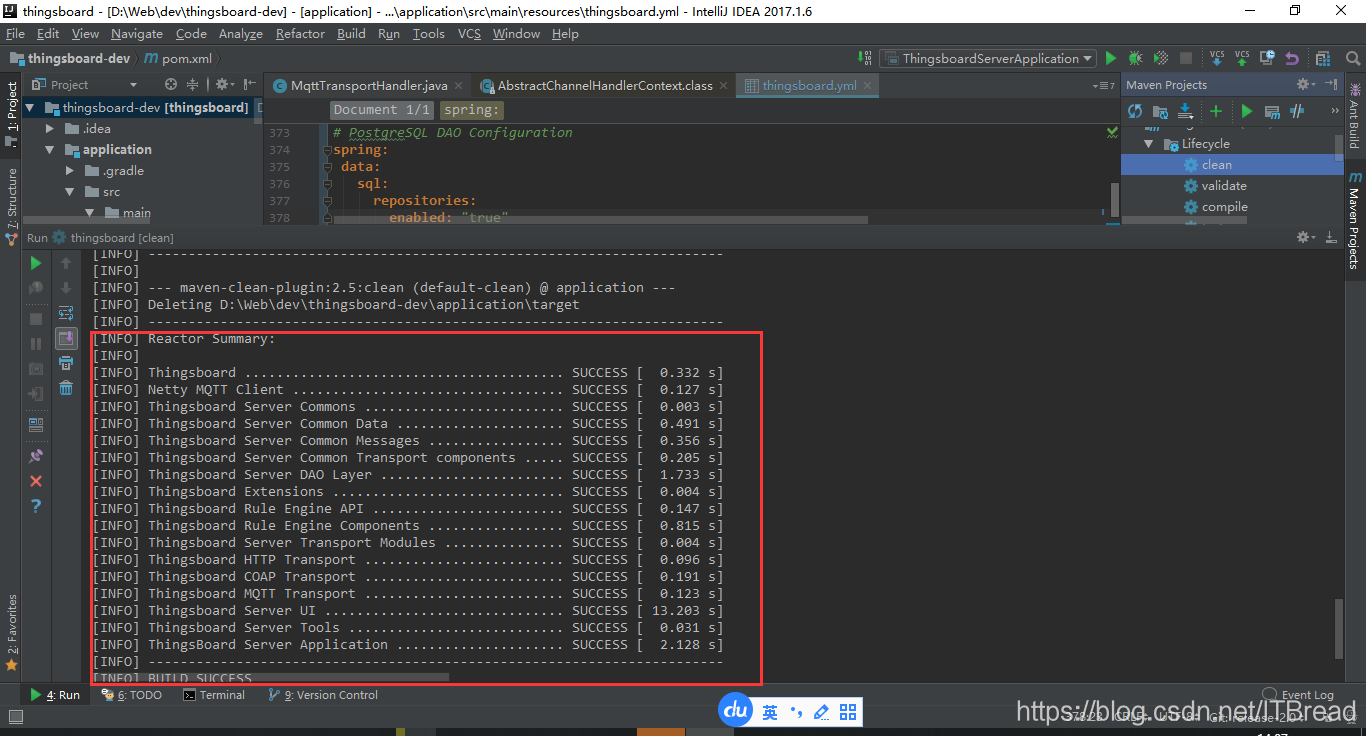The width and height of the screenshot is (1366, 736).
Task: Click pom.xml in navigation bar
Action: click(178, 59)
